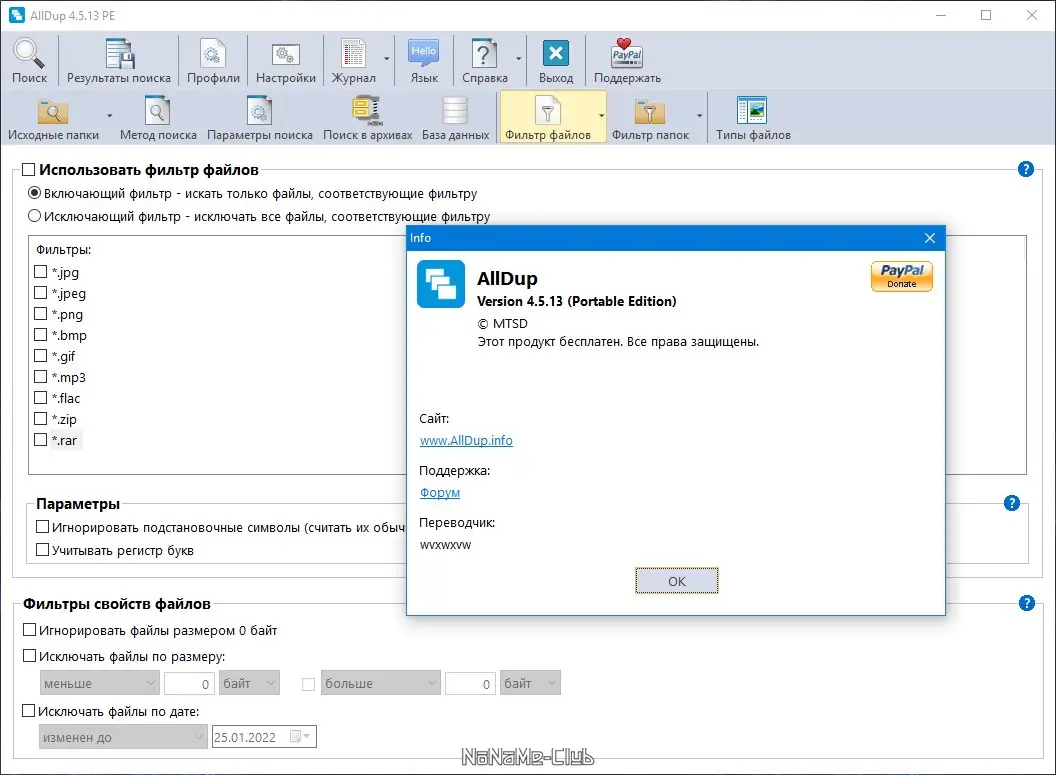
Task: Open the second байт unit dropdown
Action: (x=530, y=683)
